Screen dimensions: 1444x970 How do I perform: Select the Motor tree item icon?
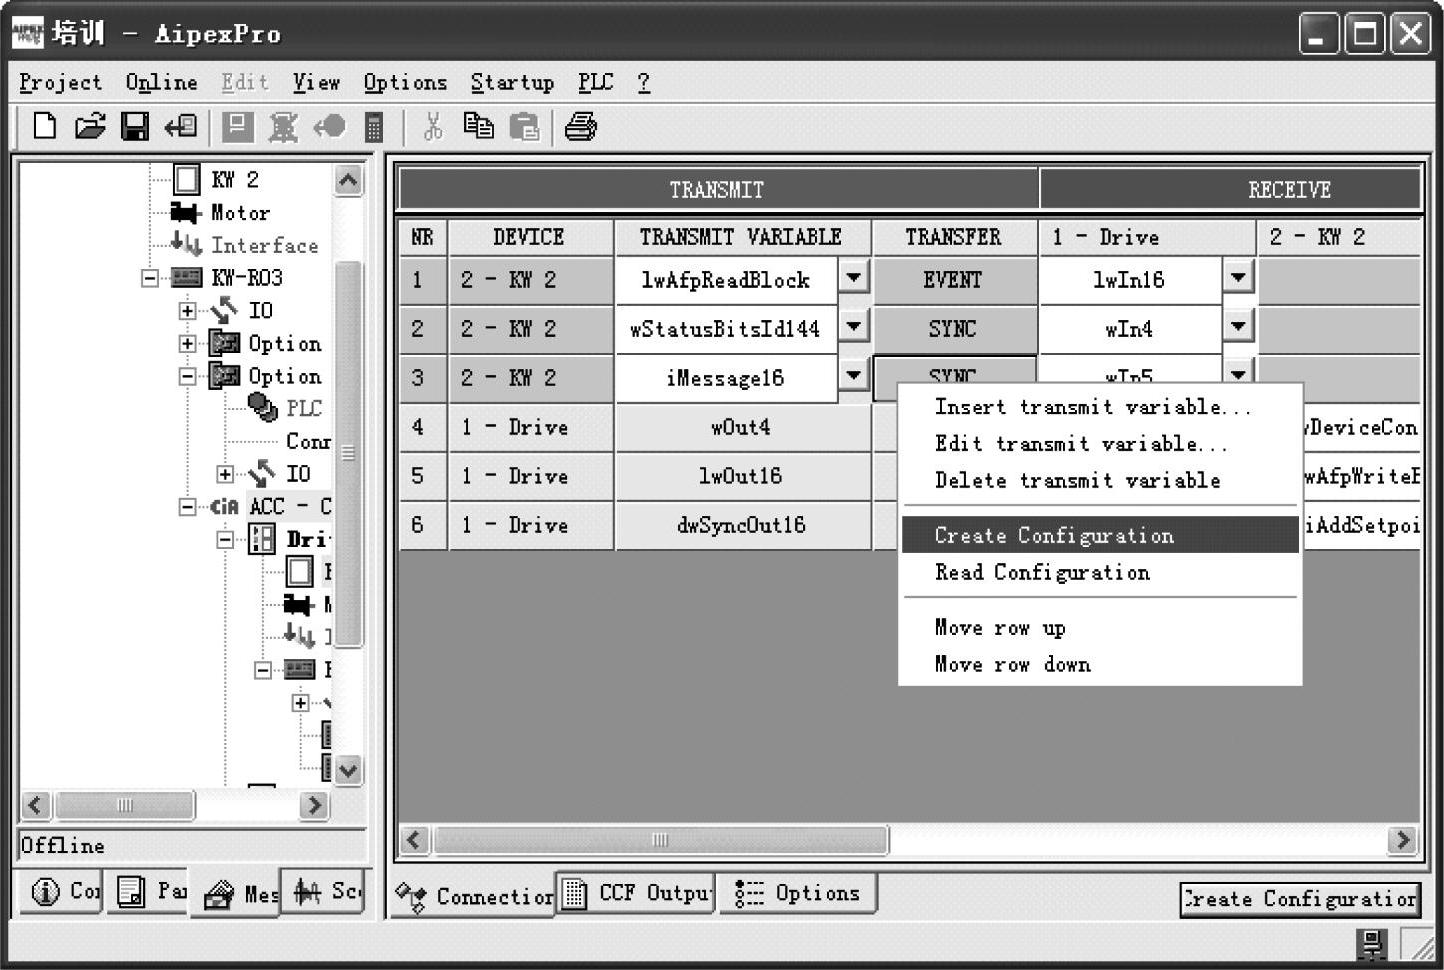(x=185, y=212)
